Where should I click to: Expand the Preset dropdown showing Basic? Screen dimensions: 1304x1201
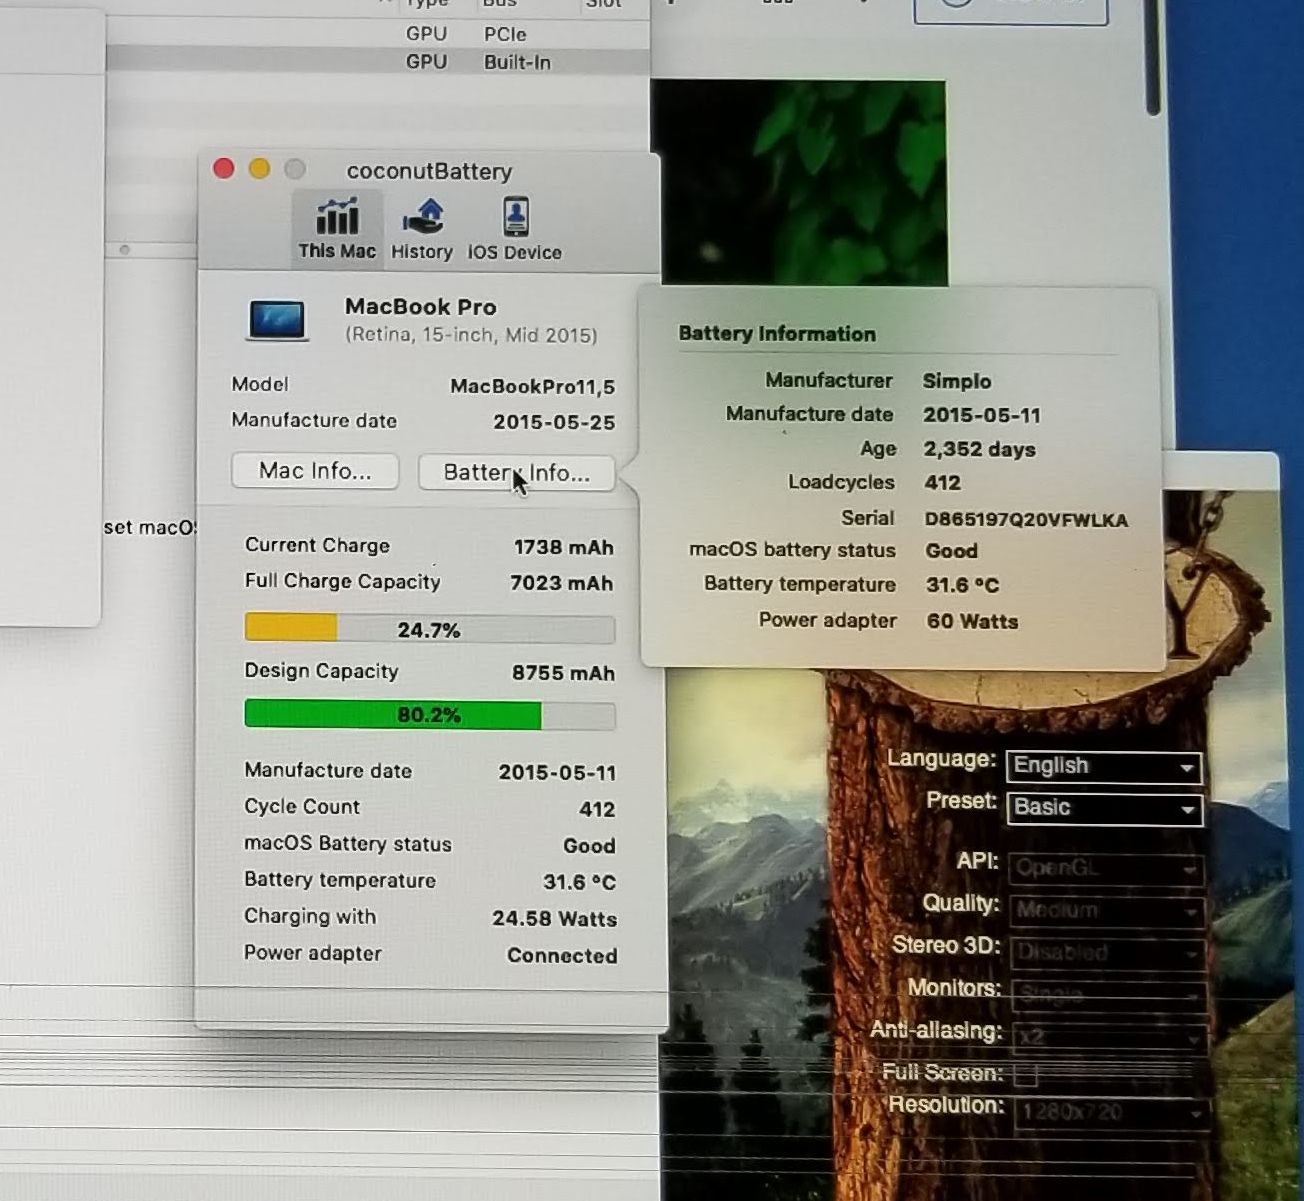click(x=1103, y=808)
